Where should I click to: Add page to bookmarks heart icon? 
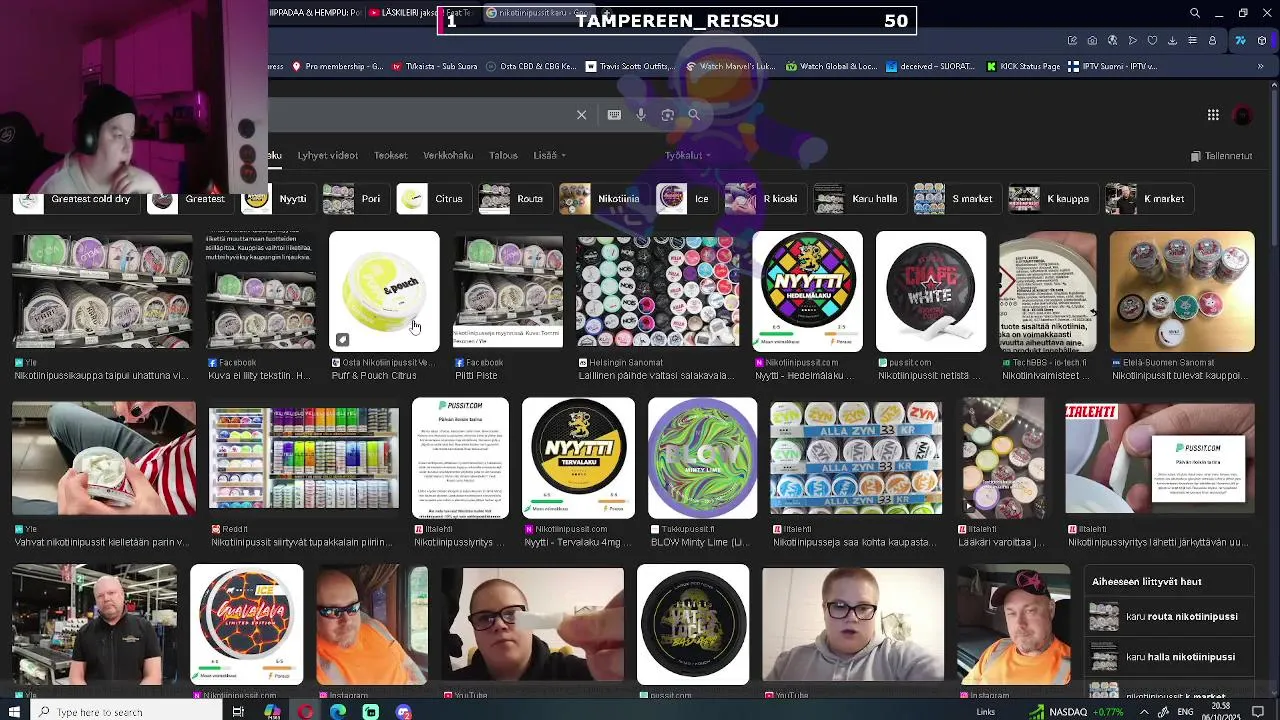(x=1152, y=41)
